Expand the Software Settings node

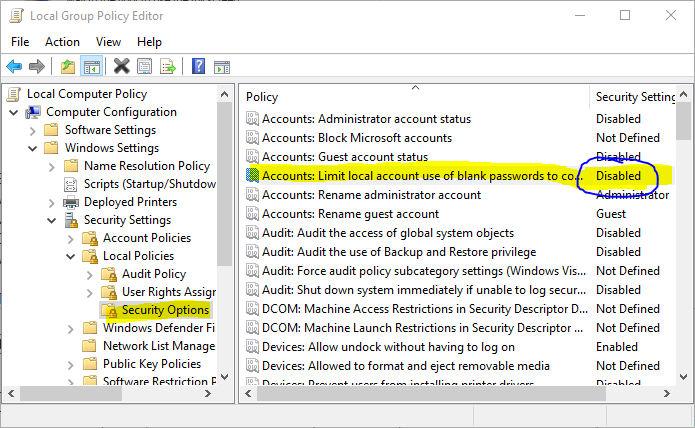(x=32, y=131)
